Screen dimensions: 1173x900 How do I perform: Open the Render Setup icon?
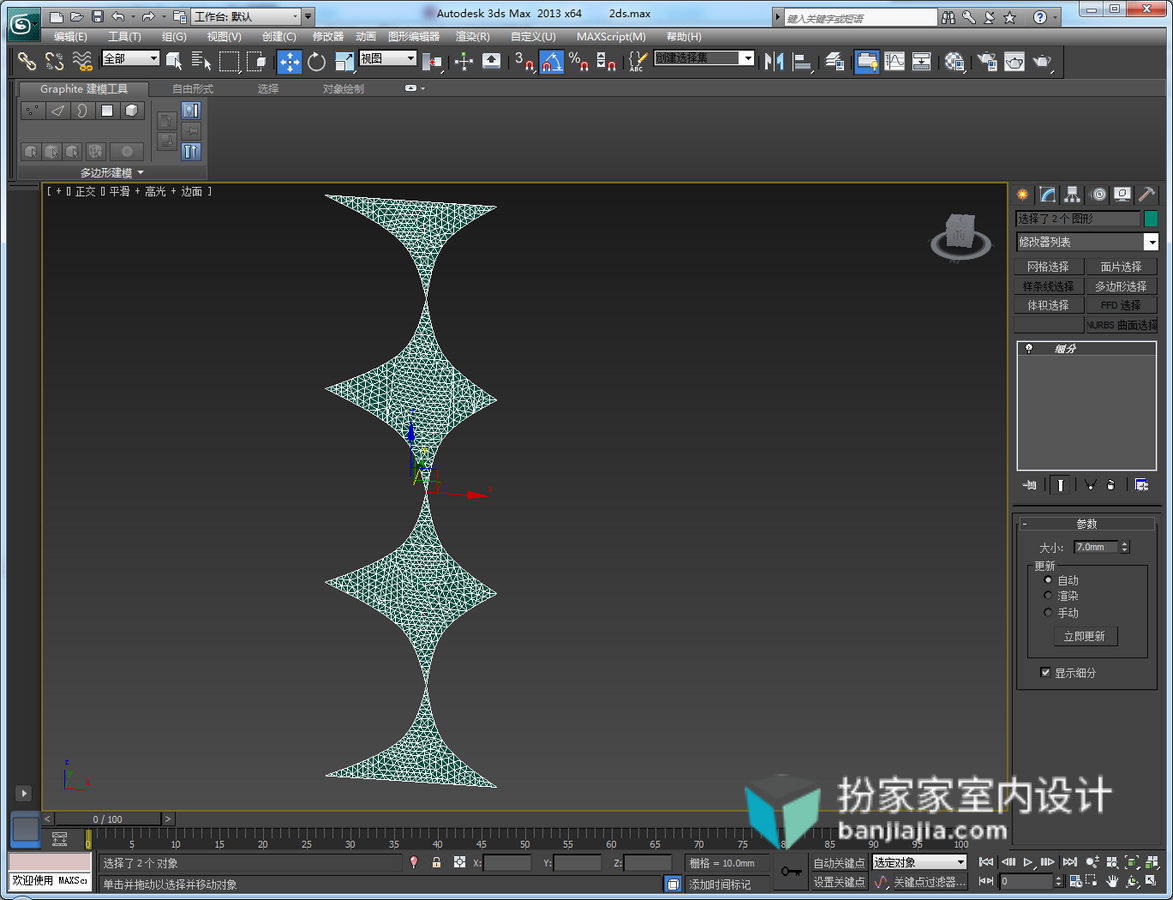987,61
